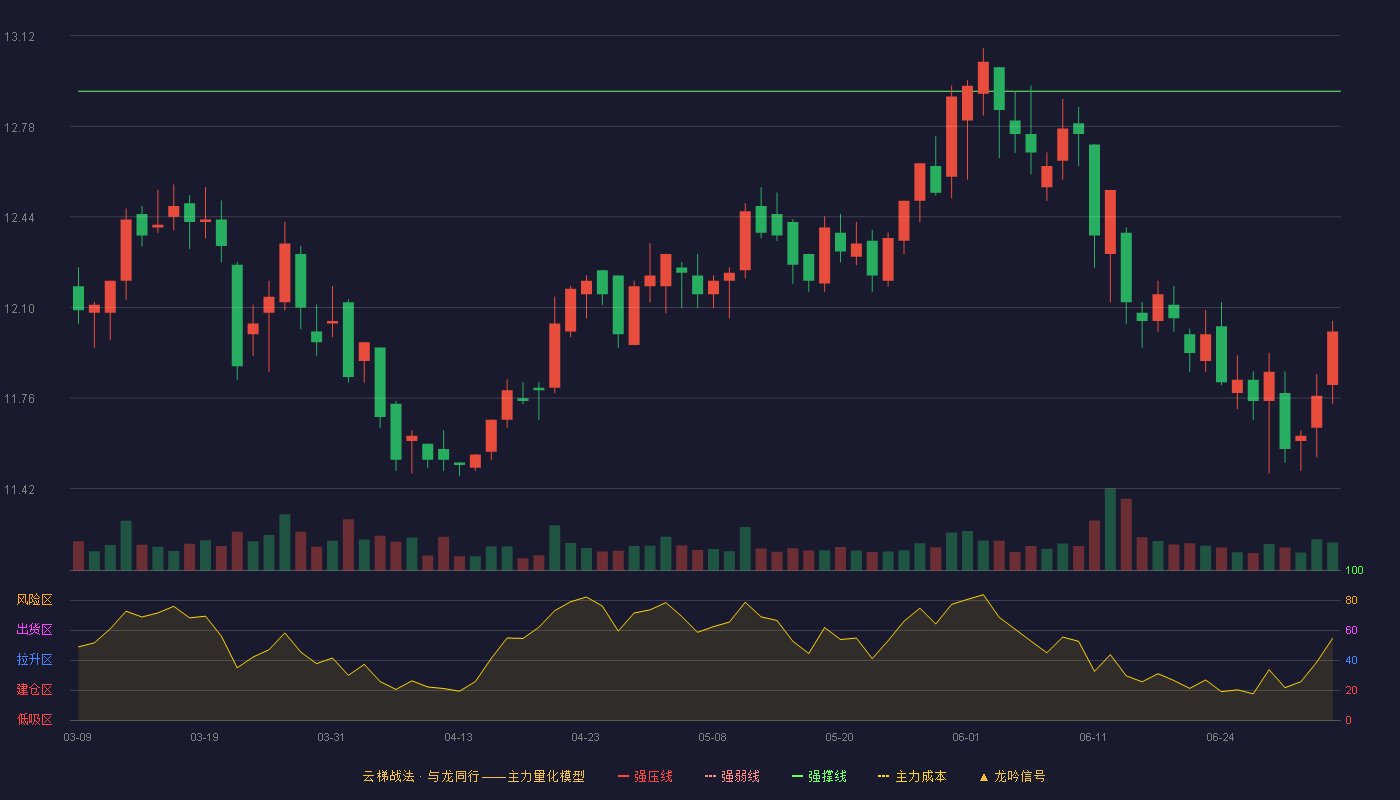Click the first green candlestick above 03-09
Viewport: 1400px width, 800px height.
(78, 298)
